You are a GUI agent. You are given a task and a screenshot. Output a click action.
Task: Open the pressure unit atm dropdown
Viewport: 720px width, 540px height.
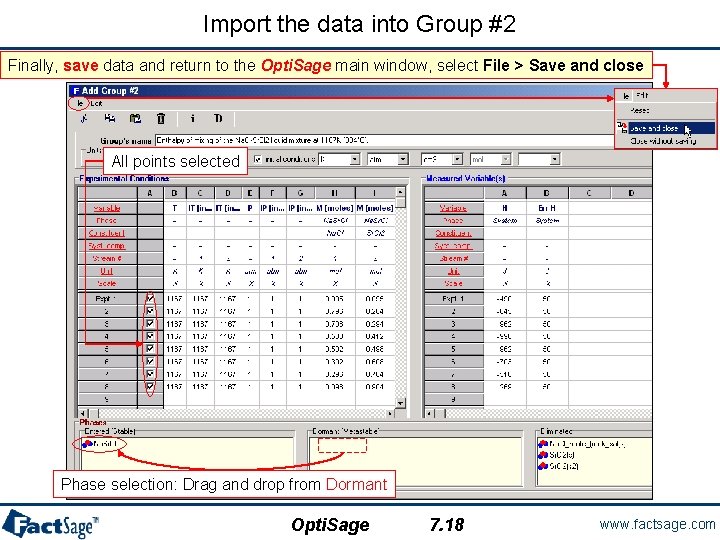(403, 159)
